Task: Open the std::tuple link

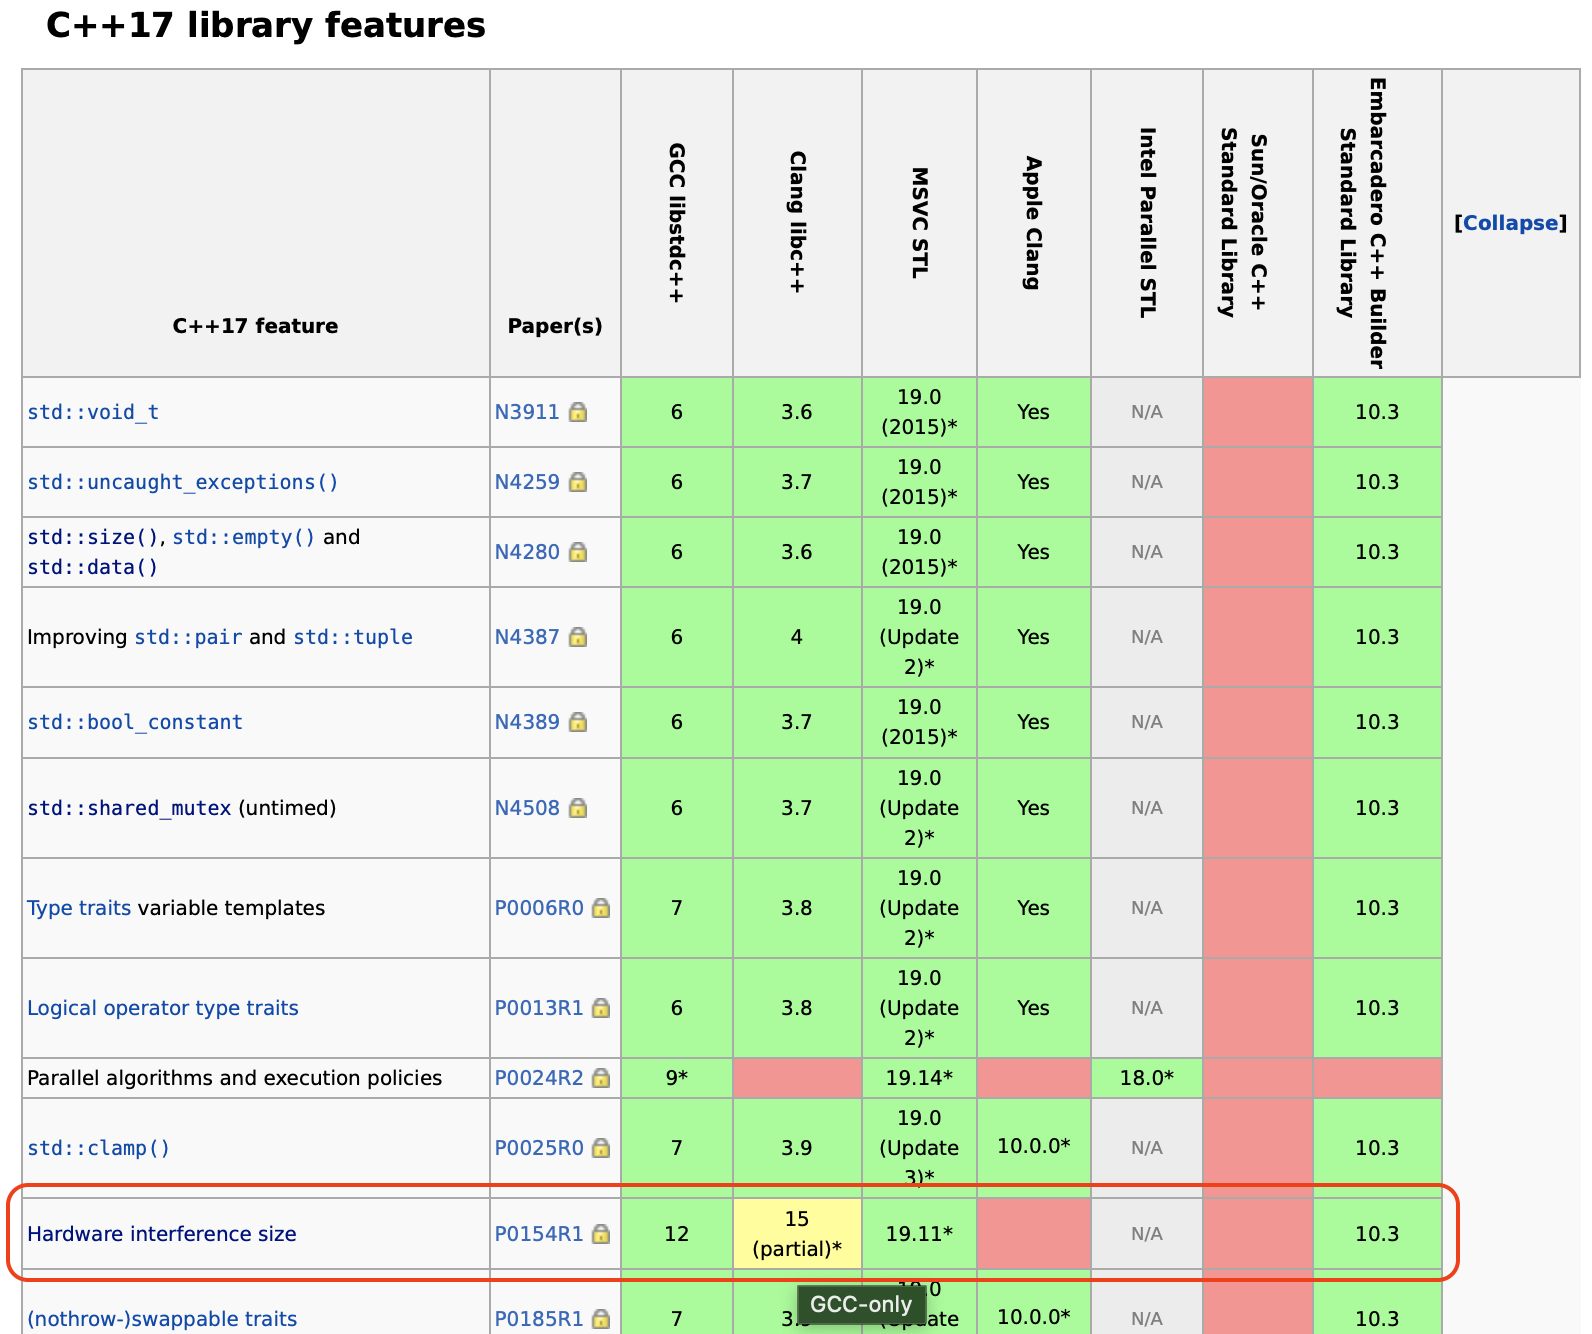Action: click(353, 637)
